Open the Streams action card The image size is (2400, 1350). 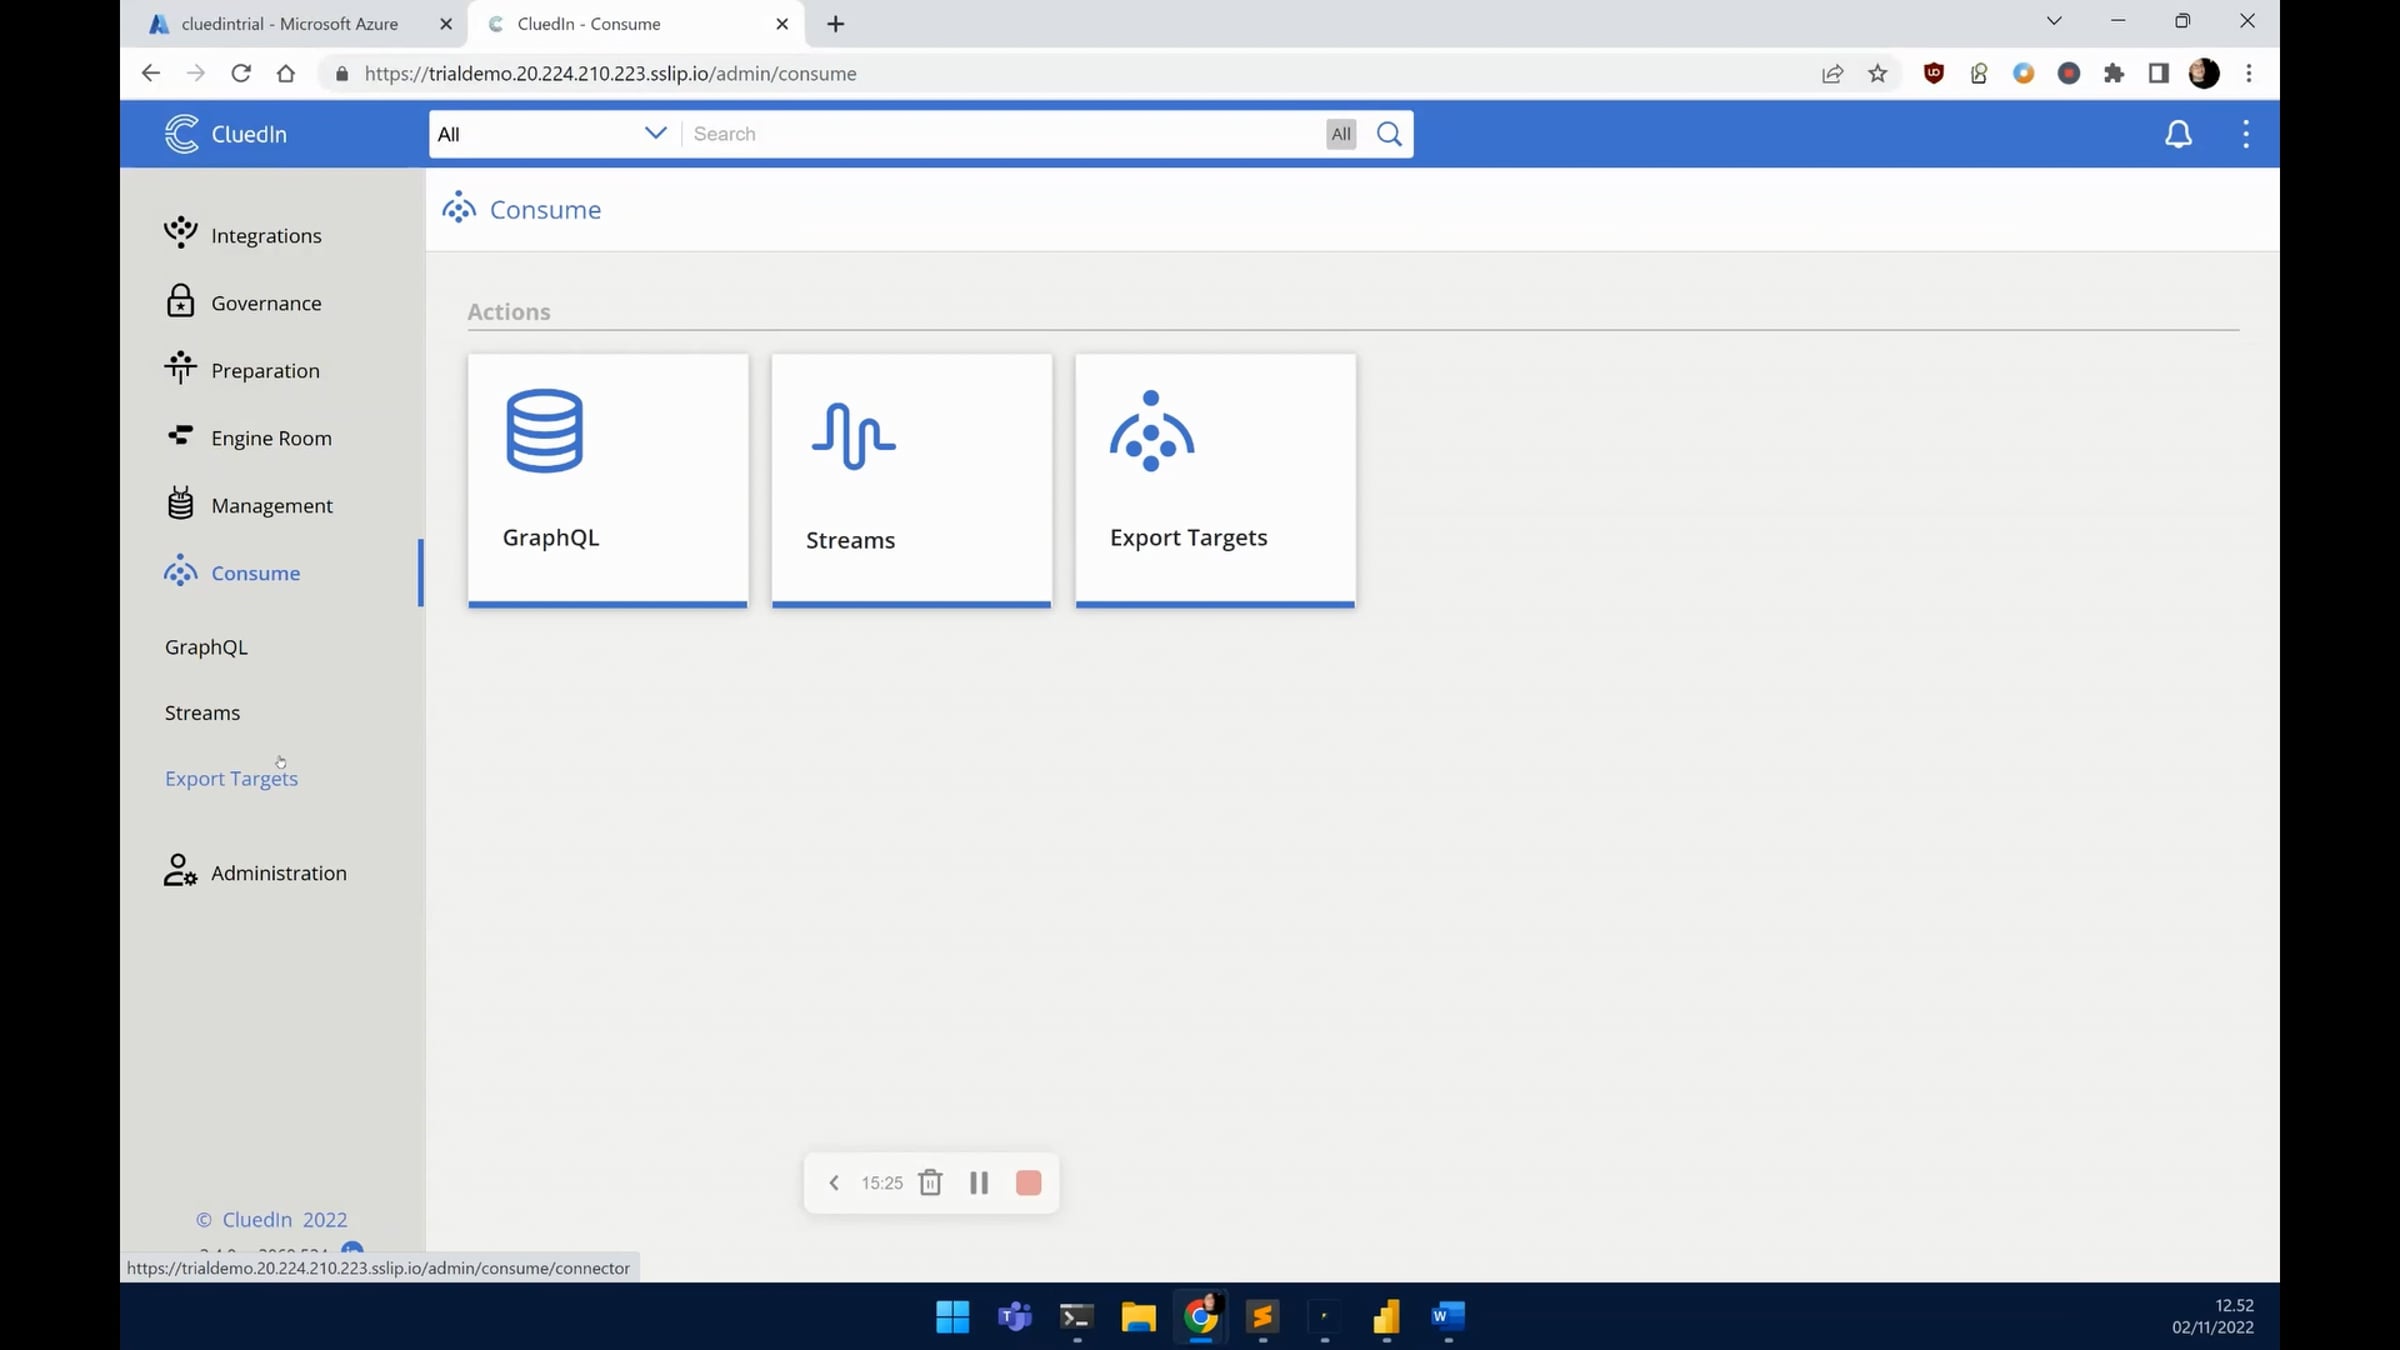point(912,481)
